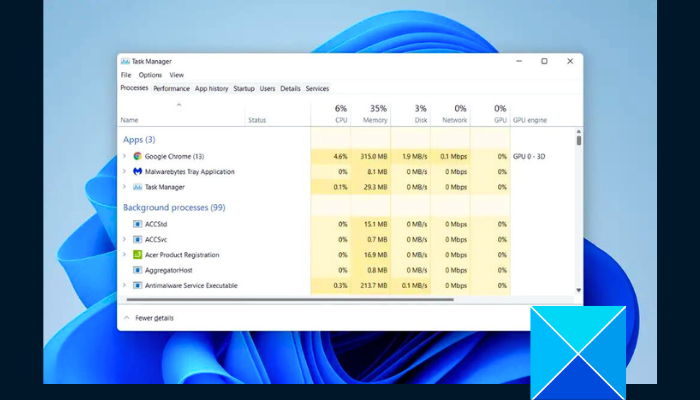Select the ACCStd process icon
This screenshot has width=700, height=400.
138,224
